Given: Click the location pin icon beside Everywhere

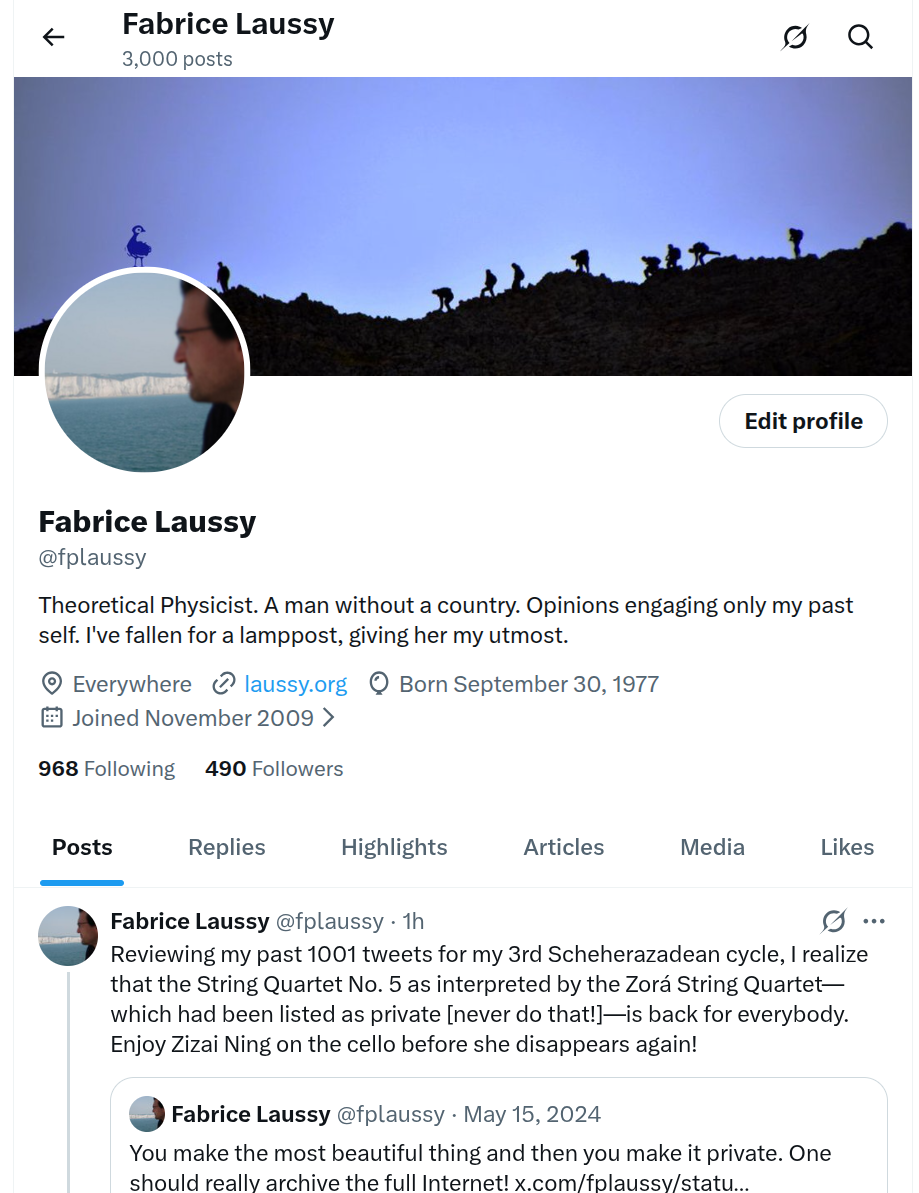Looking at the screenshot, I should pos(51,683).
